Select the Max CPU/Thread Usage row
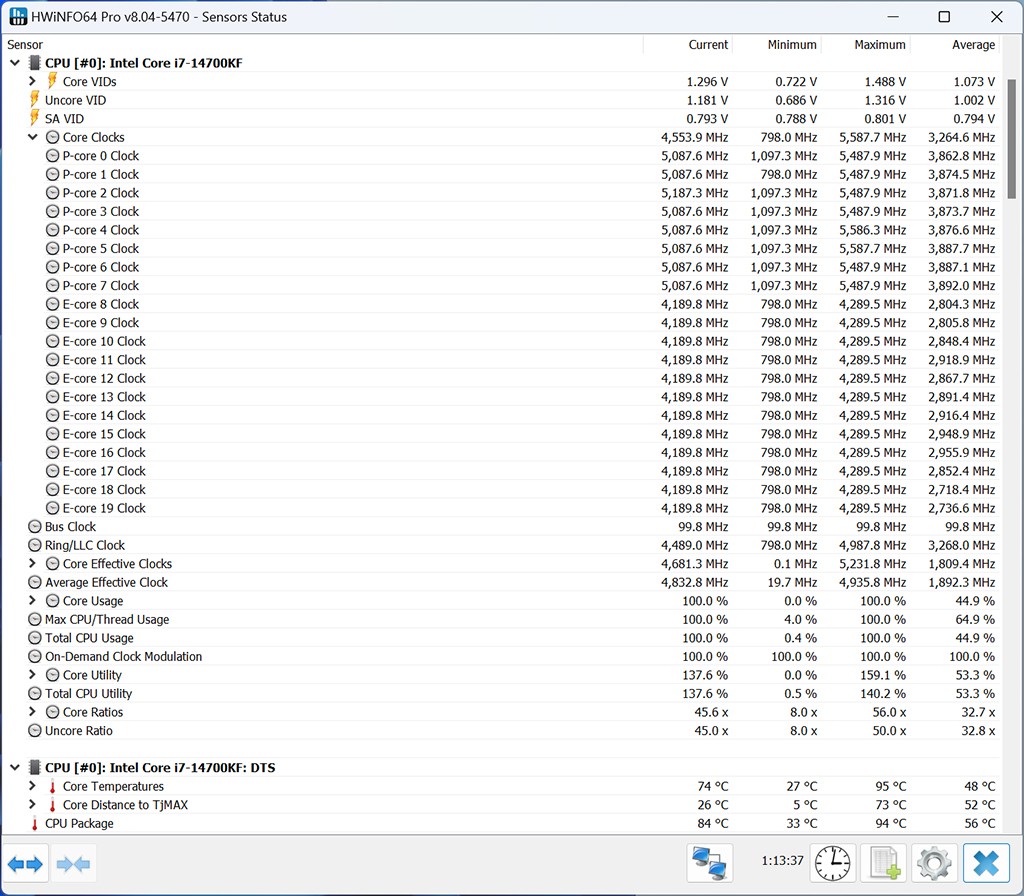This screenshot has width=1024, height=896. coord(501,619)
